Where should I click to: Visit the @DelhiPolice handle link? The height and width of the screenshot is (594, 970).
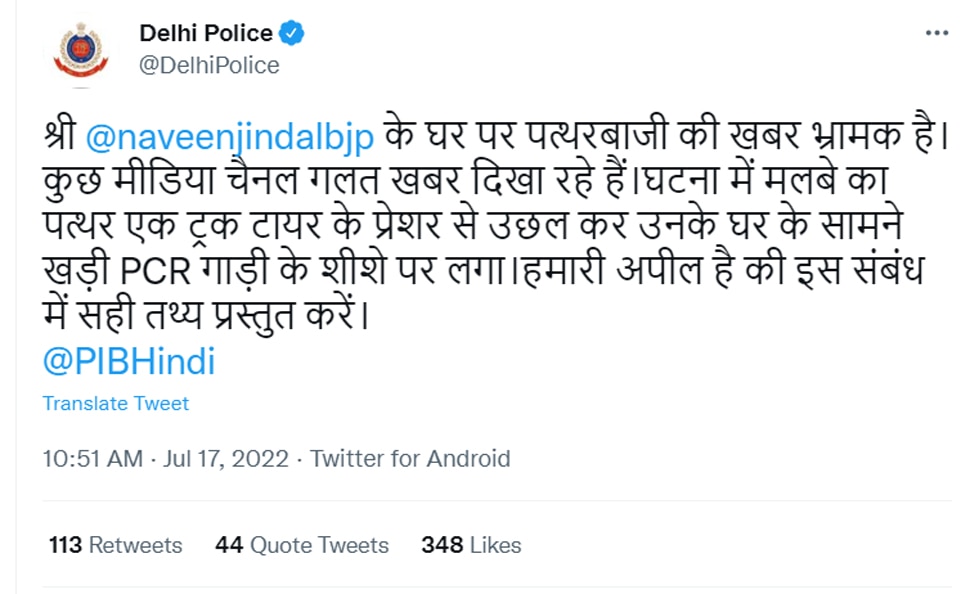click(x=209, y=66)
